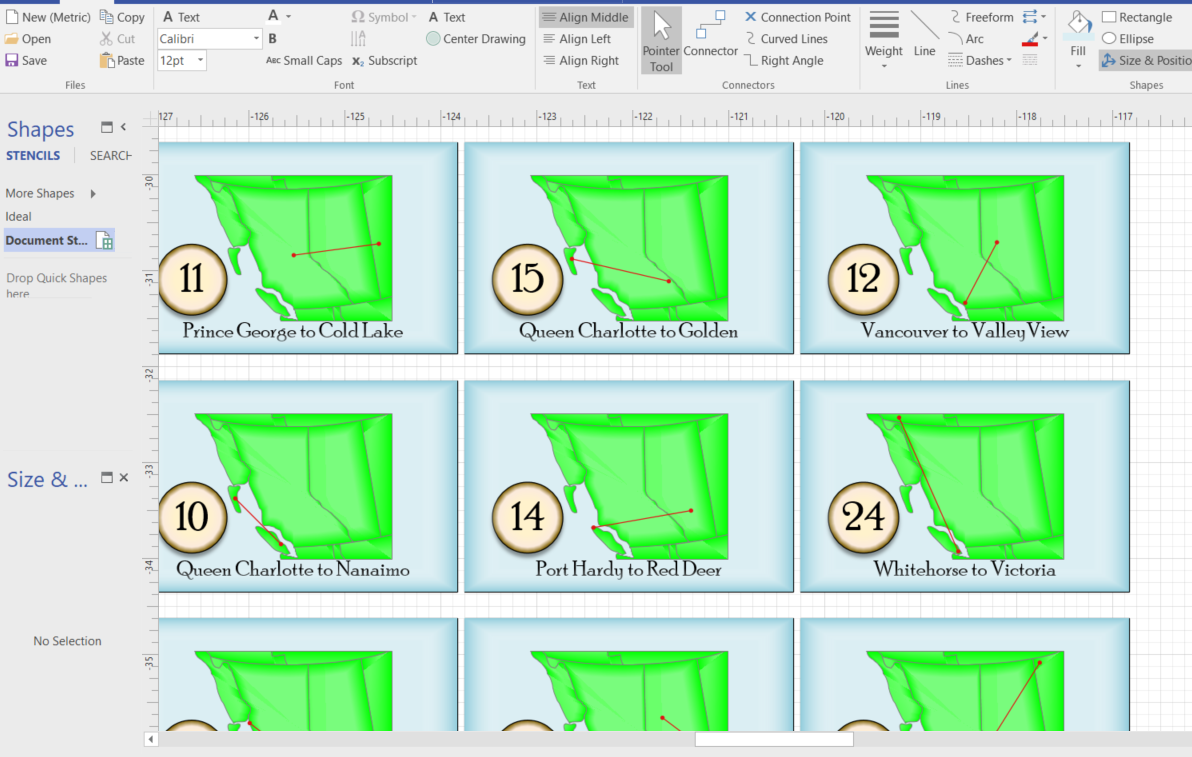Click the number 24 badge circle
Screen dimensions: 1192x757
[x=863, y=517]
